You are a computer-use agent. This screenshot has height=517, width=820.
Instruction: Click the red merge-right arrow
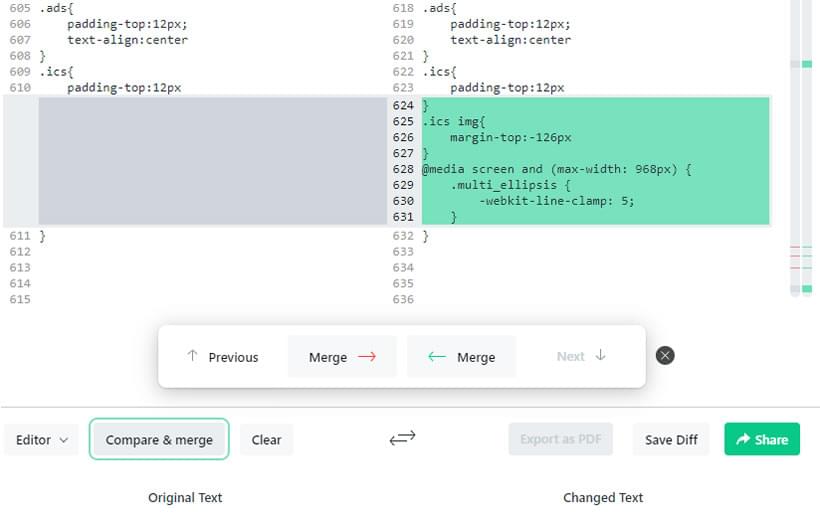[x=367, y=357]
